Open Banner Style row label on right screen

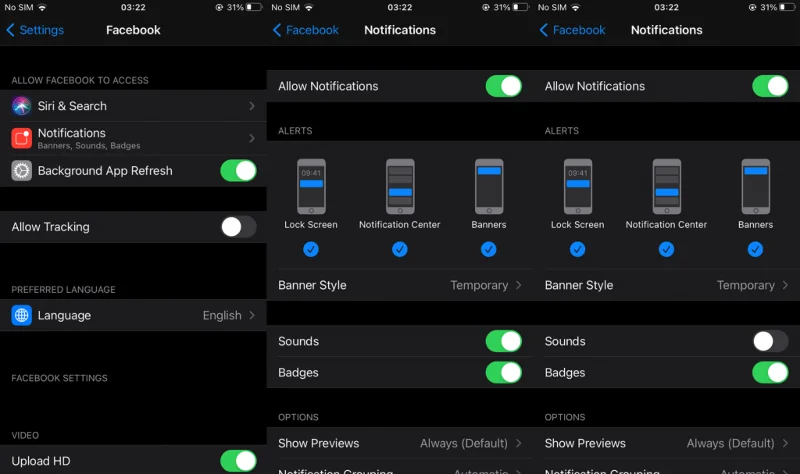pos(579,285)
